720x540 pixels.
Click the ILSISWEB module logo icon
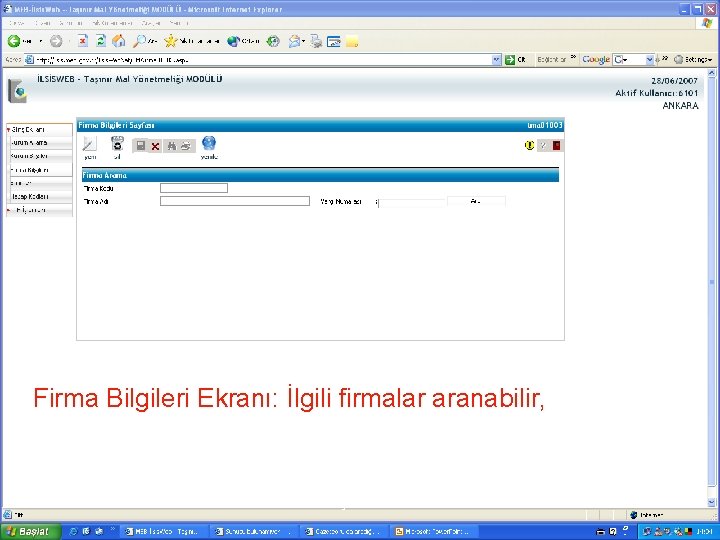coord(17,91)
